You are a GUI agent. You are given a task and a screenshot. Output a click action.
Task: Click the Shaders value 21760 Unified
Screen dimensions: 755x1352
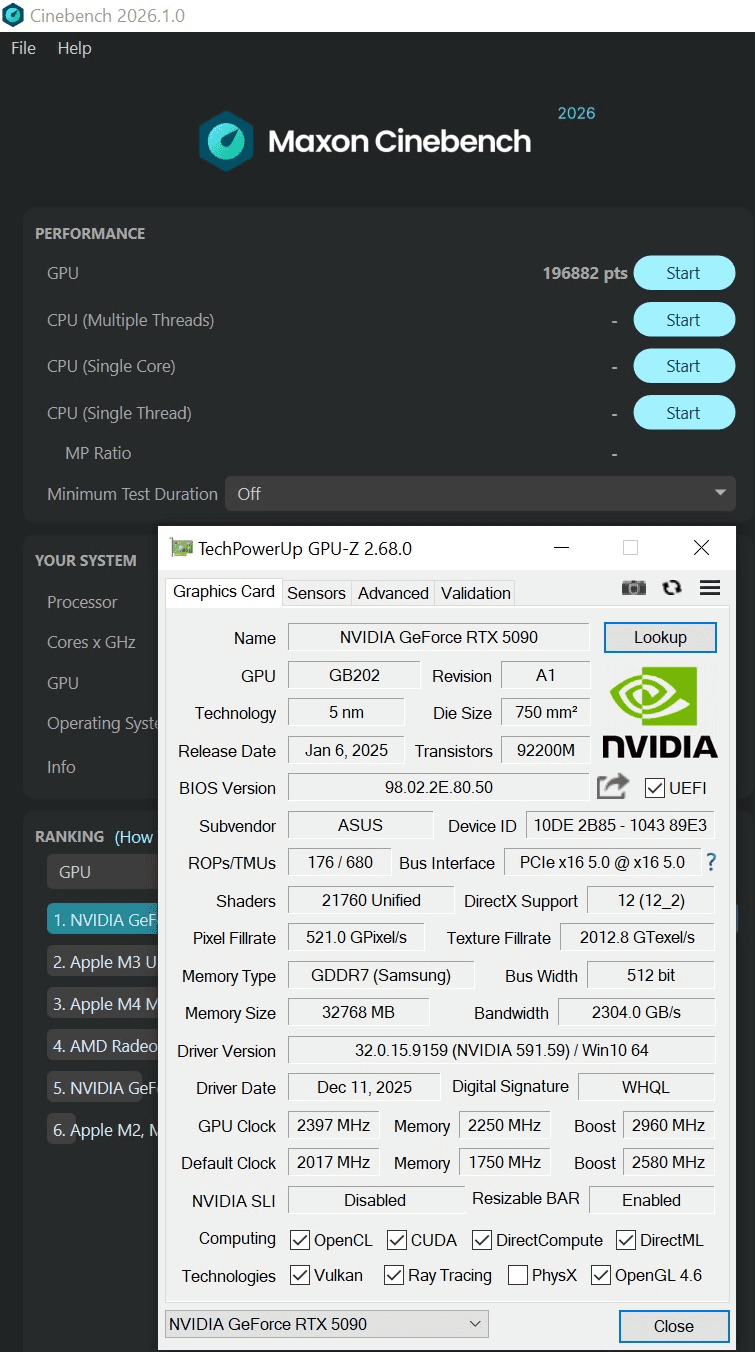(x=370, y=900)
